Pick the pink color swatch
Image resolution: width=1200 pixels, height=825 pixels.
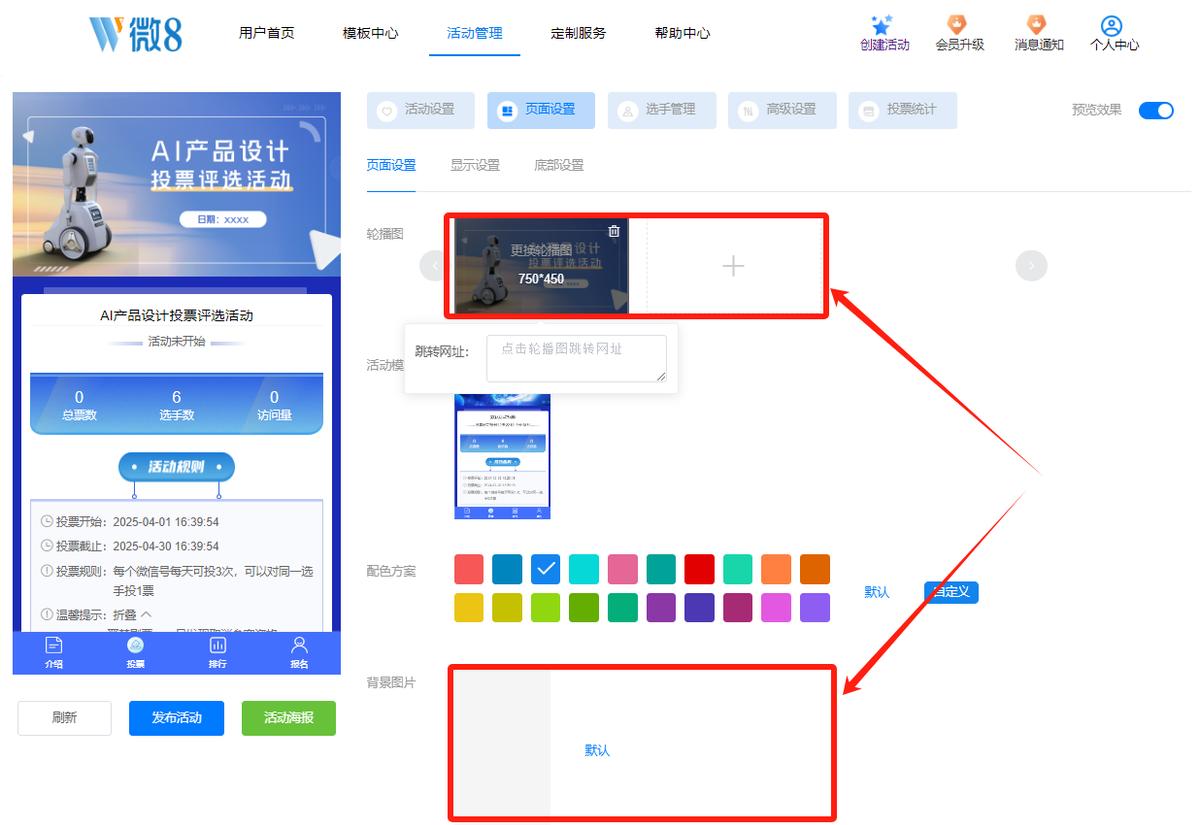(x=623, y=569)
